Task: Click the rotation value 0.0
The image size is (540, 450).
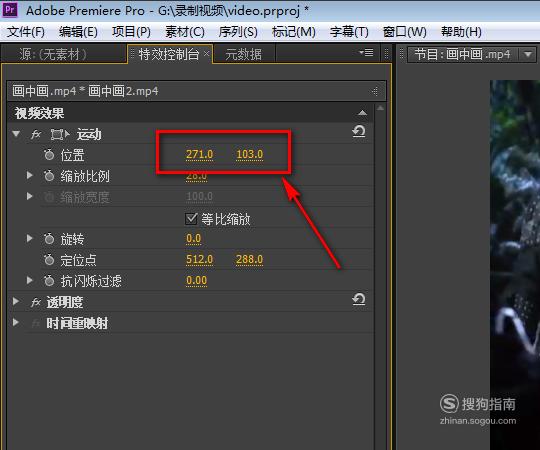Action: pos(193,238)
